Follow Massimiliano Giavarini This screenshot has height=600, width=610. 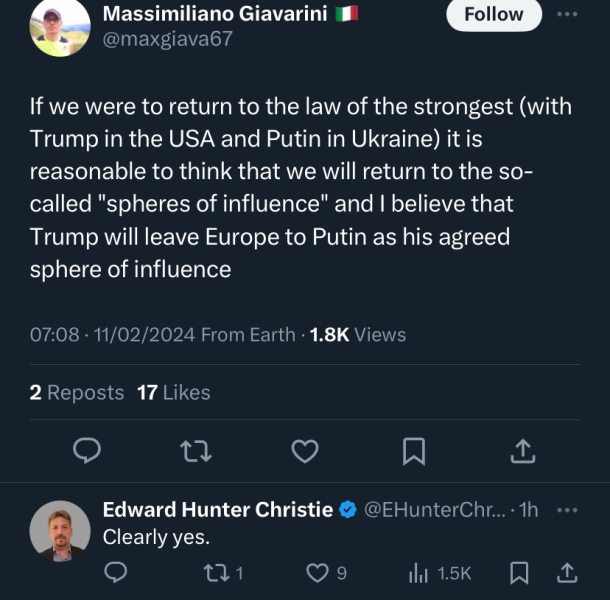(493, 14)
